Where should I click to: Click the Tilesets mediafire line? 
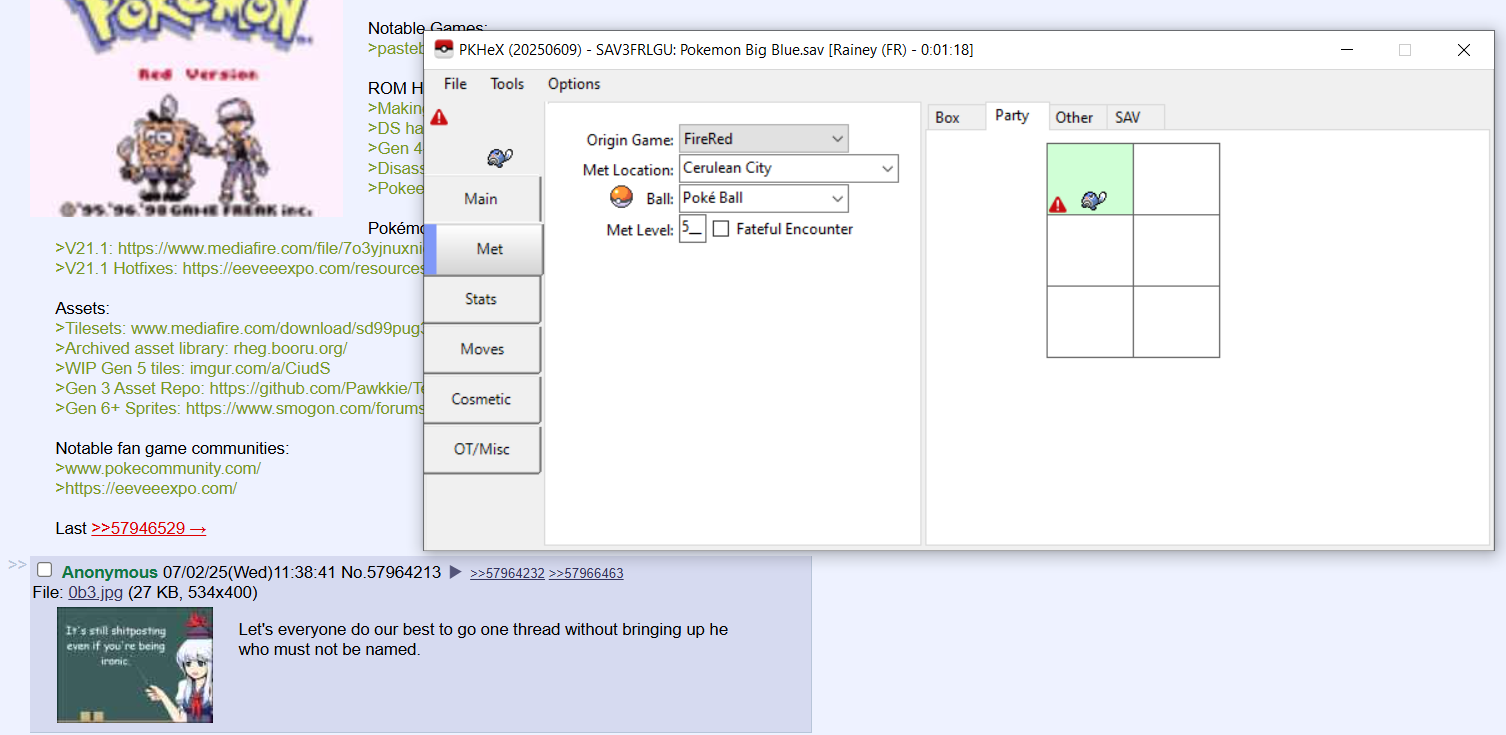click(240, 328)
